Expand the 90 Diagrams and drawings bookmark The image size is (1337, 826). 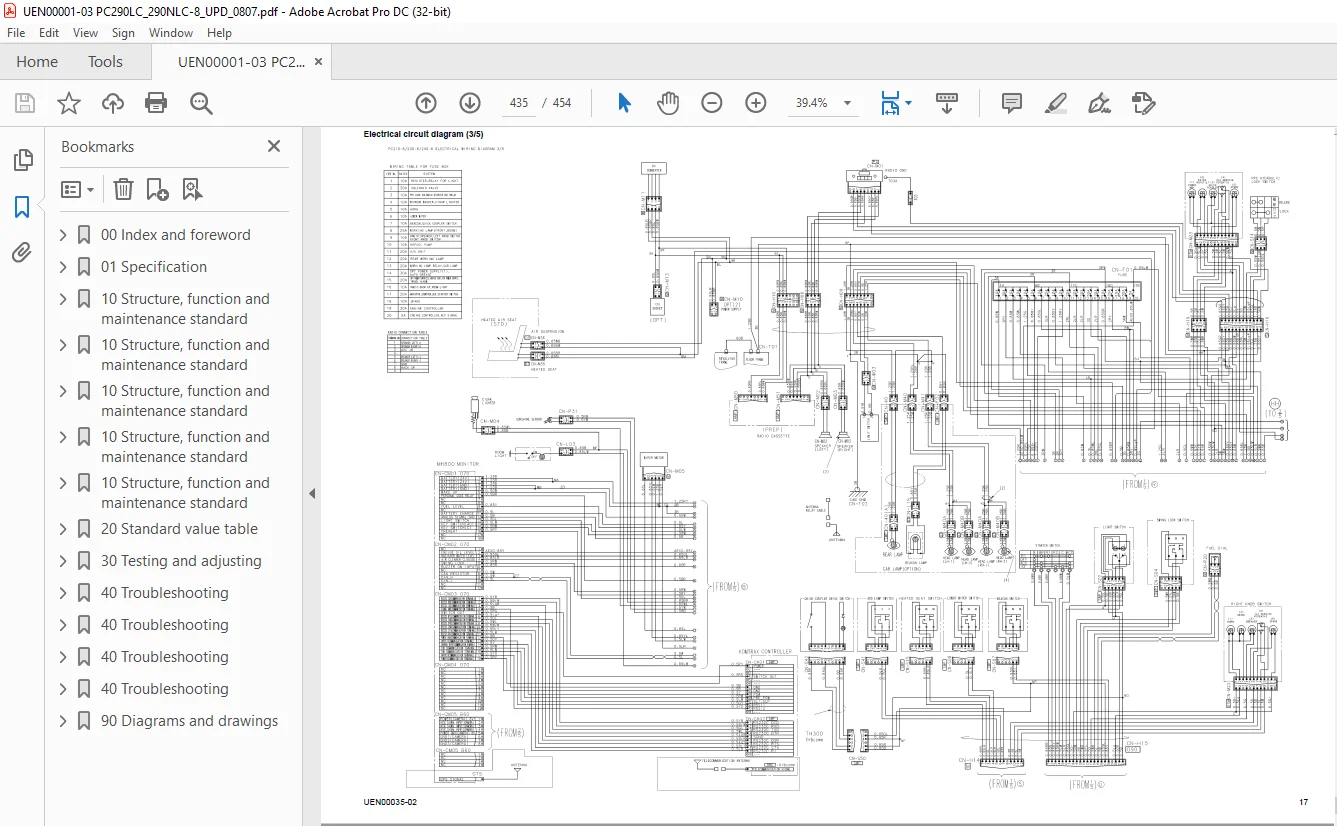(x=63, y=721)
